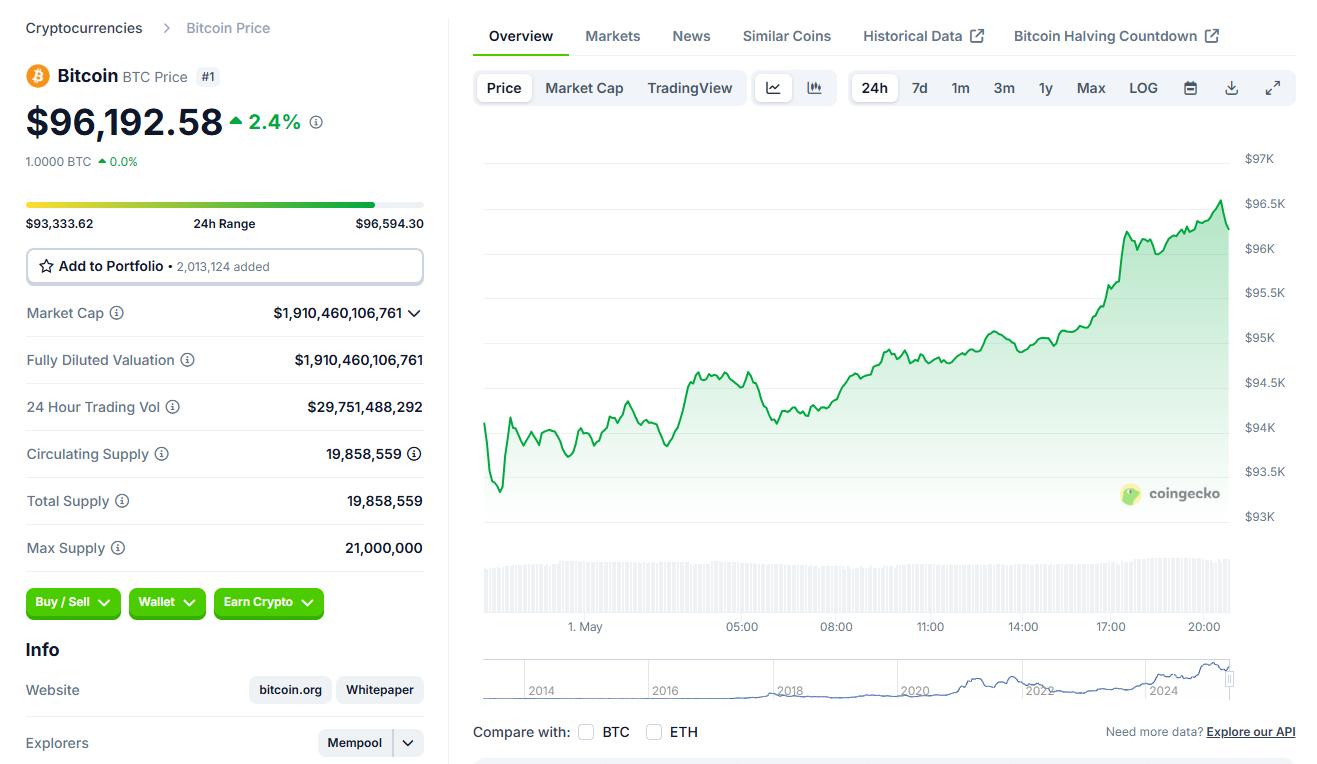Screen dimensions: 1317x764
Task: Download chart data icon
Action: tap(1231, 88)
